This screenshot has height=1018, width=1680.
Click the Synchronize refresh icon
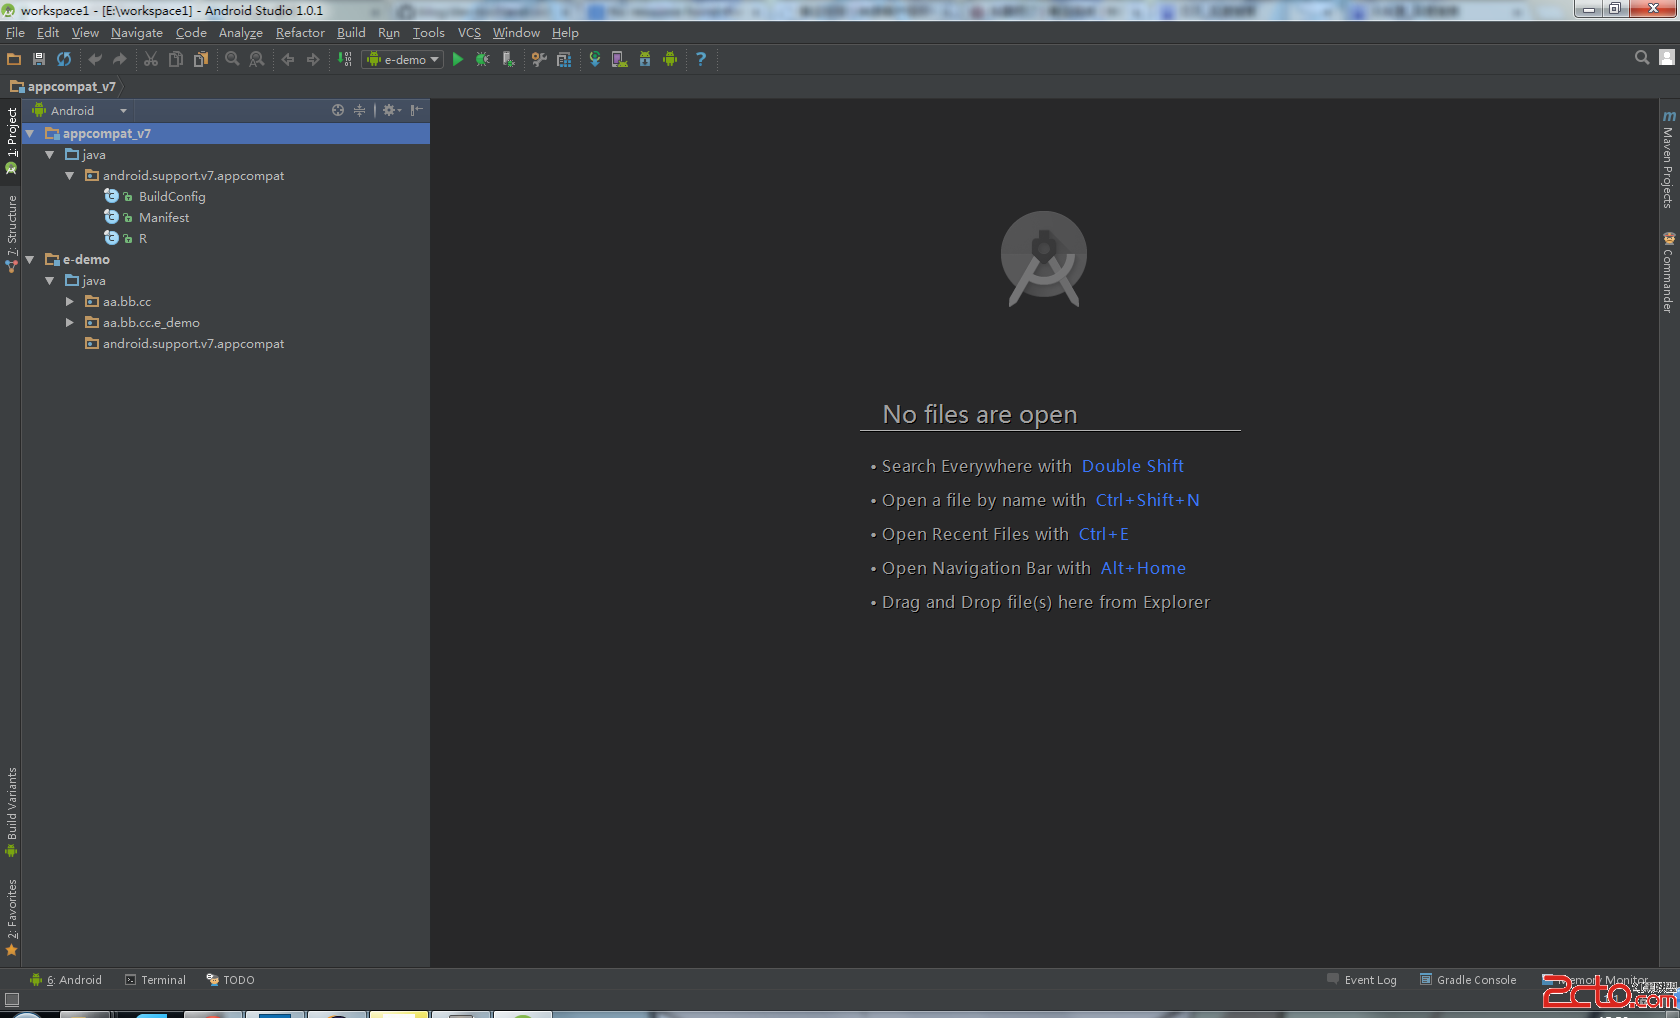coord(64,60)
